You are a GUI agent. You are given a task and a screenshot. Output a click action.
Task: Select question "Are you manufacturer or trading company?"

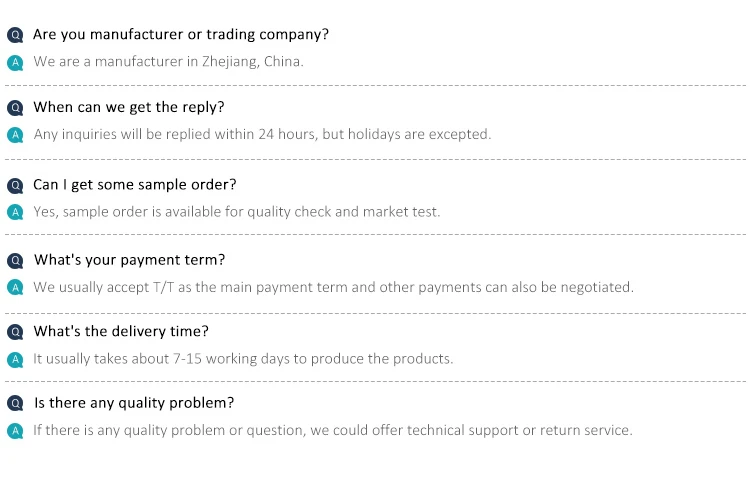click(181, 34)
